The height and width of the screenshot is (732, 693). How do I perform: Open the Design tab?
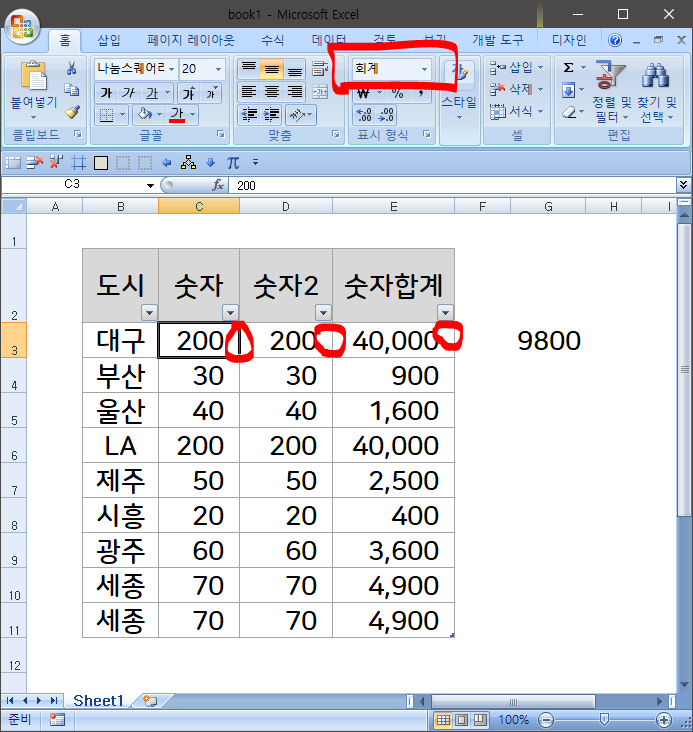click(568, 40)
